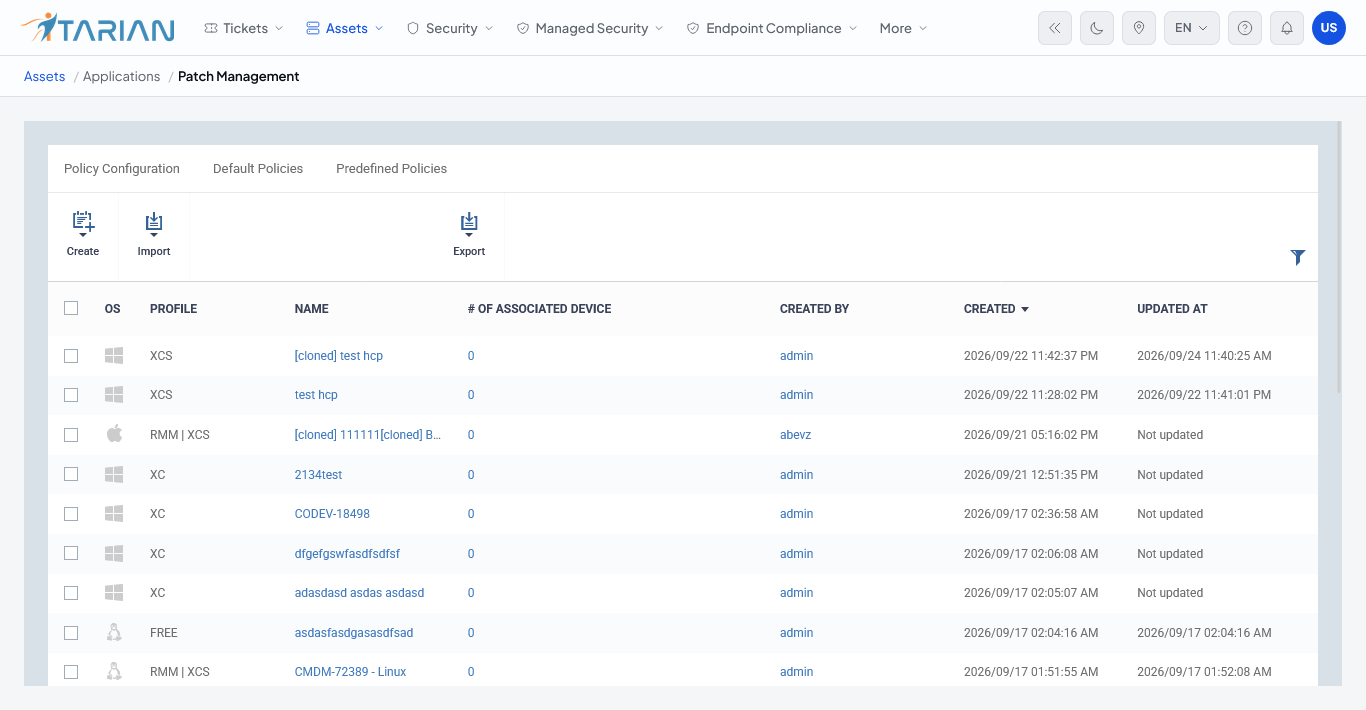Switch to Default Policies tab
This screenshot has height=710, width=1366.
[258, 168]
